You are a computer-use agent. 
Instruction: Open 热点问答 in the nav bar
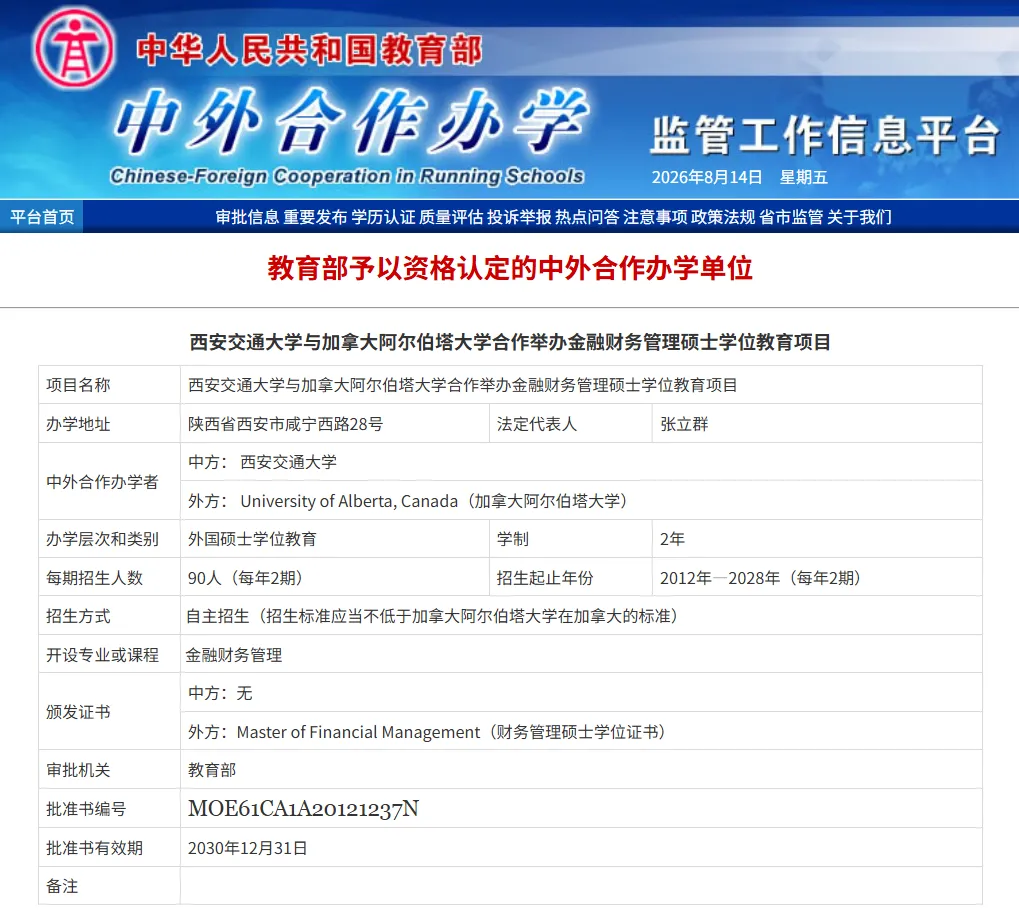click(x=587, y=217)
